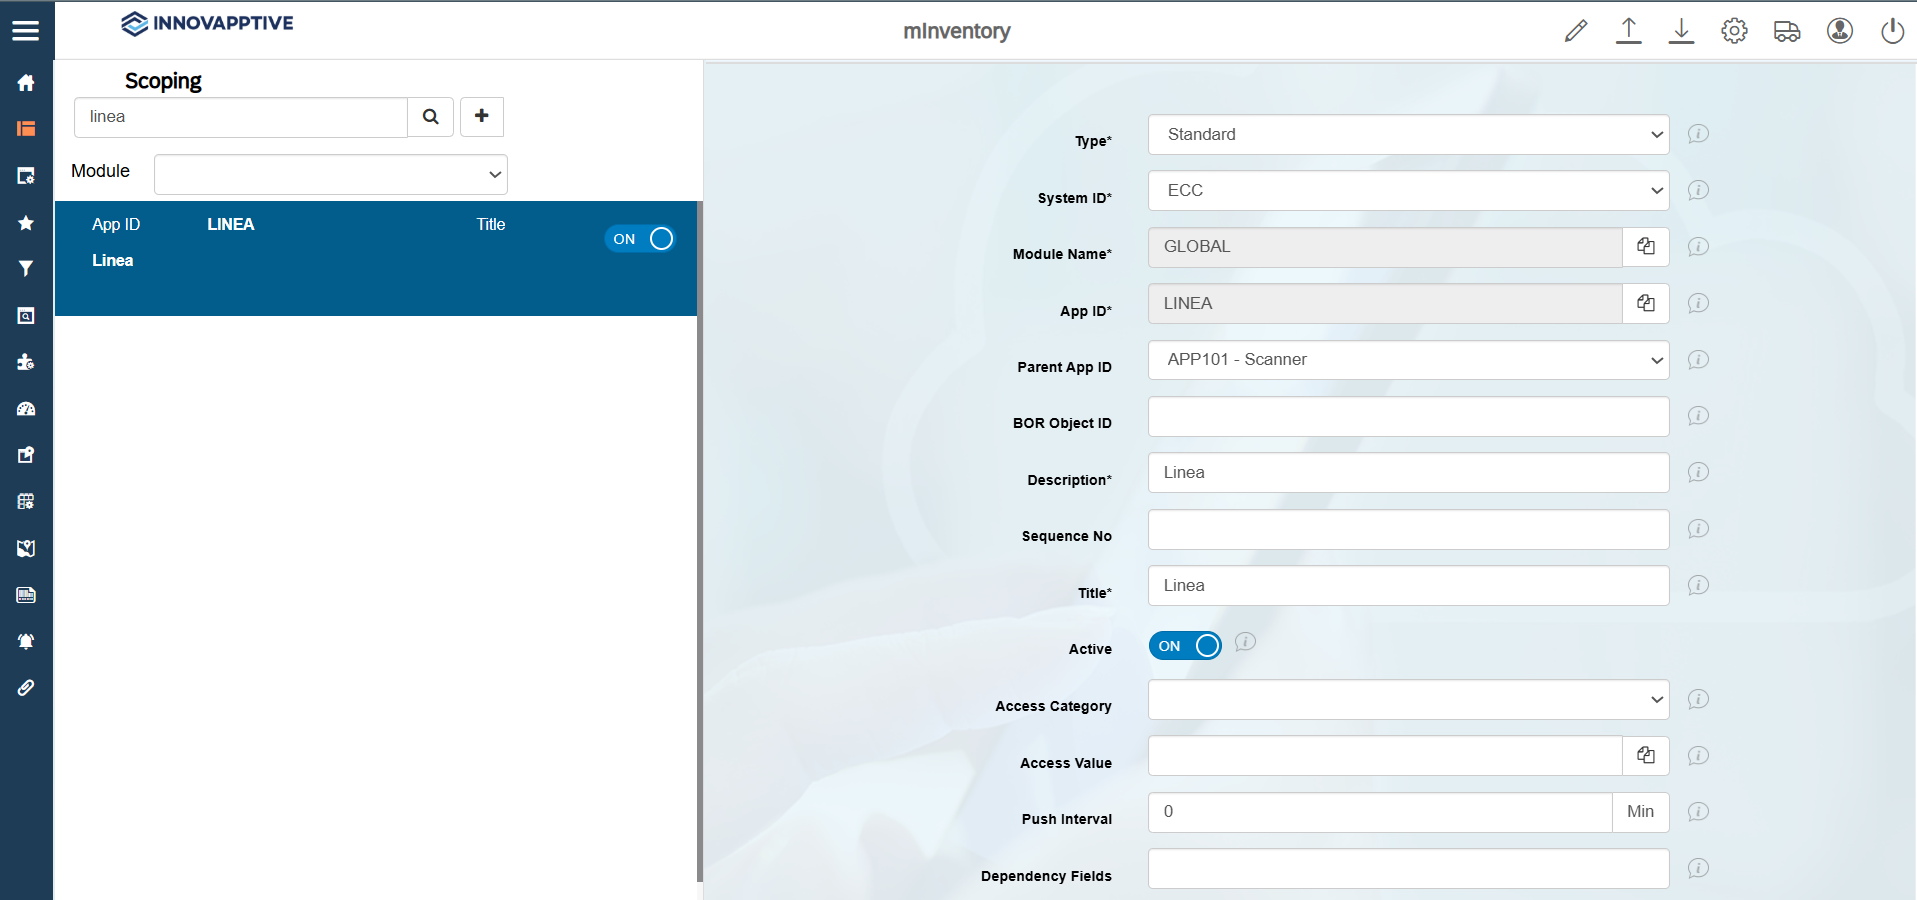Click the info icon next to Type

[1698, 134]
